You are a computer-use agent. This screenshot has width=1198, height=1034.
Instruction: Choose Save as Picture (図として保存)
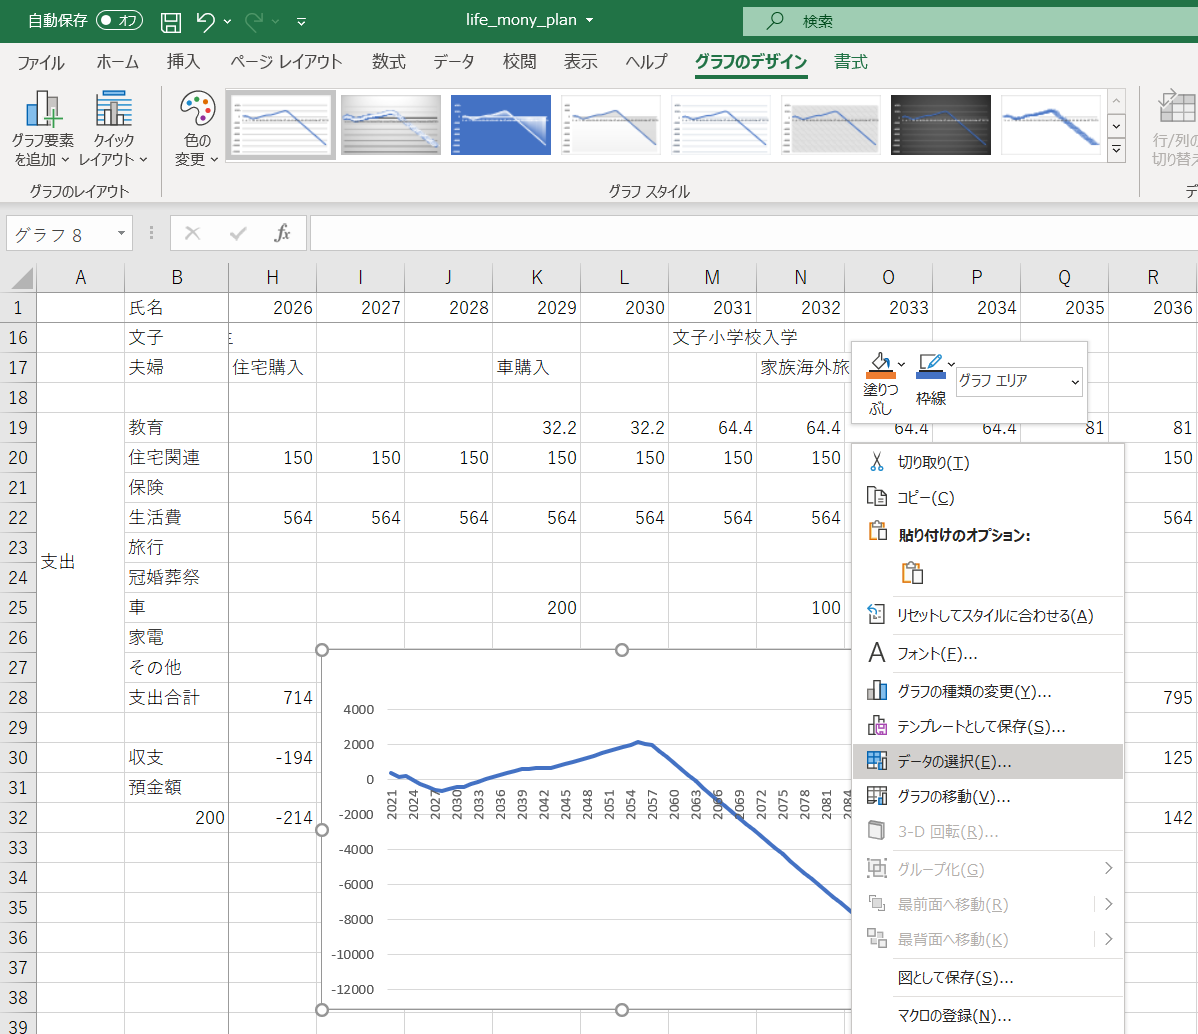tap(987, 977)
